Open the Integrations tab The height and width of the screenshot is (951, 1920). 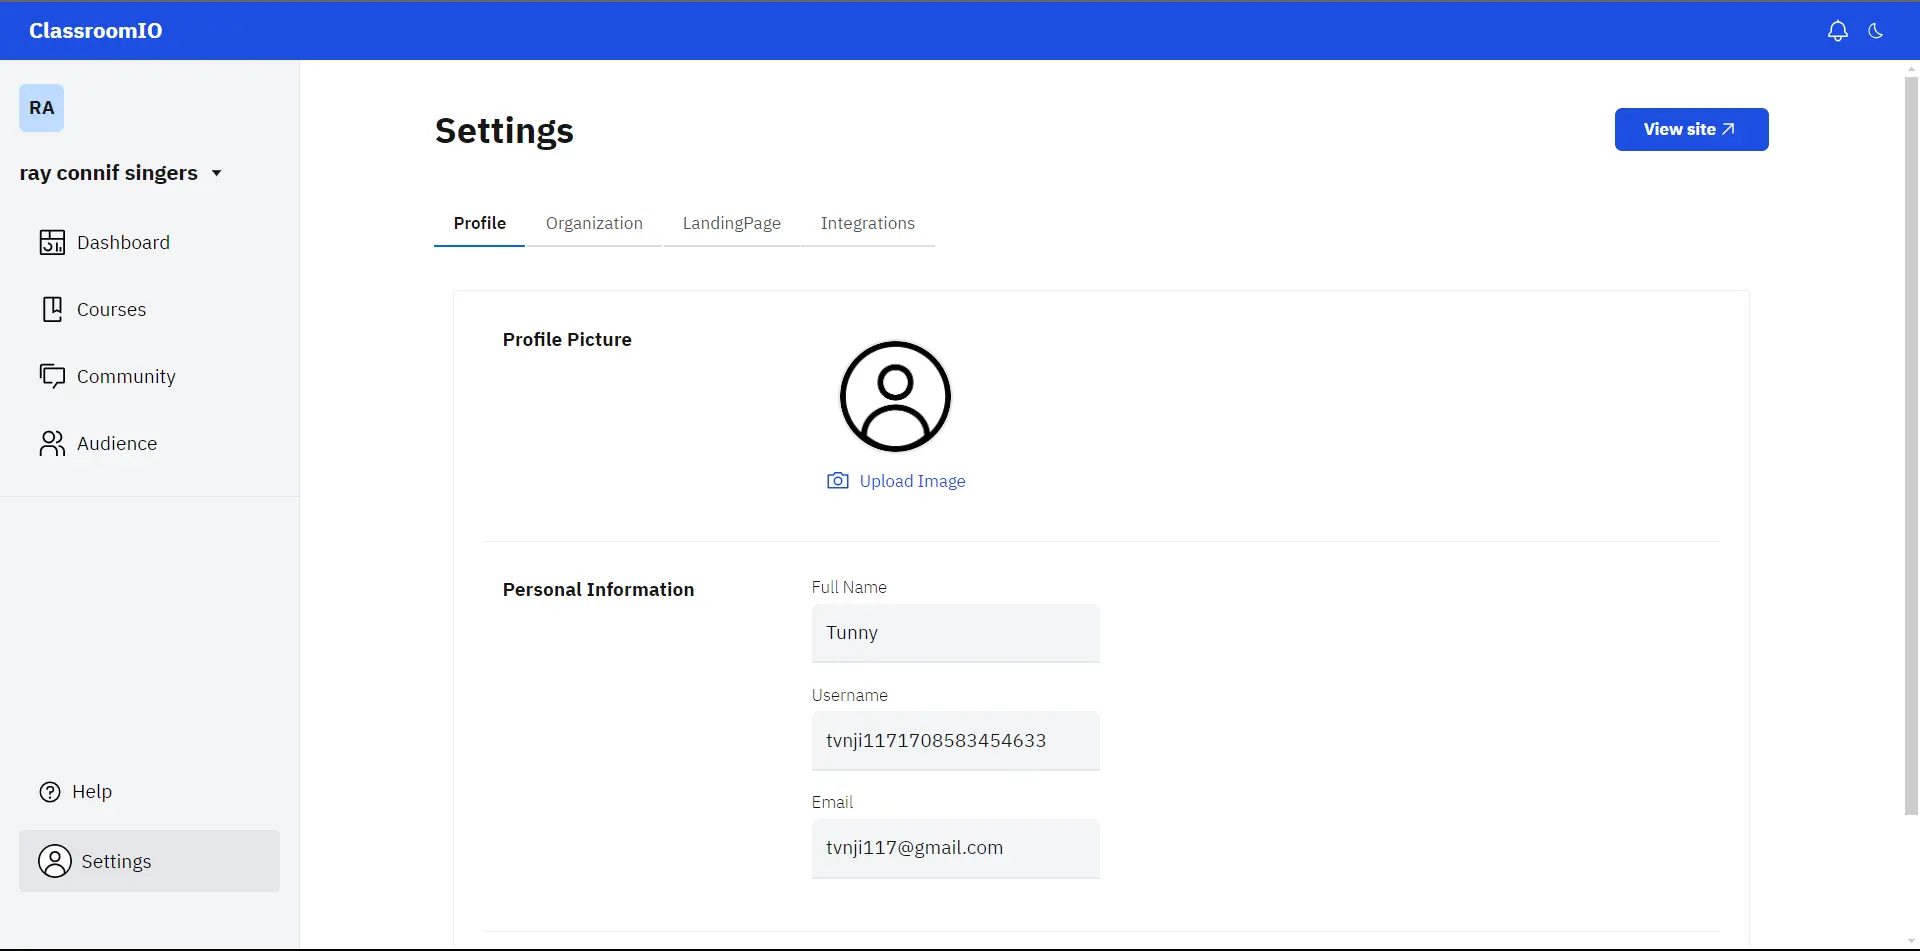click(x=867, y=223)
